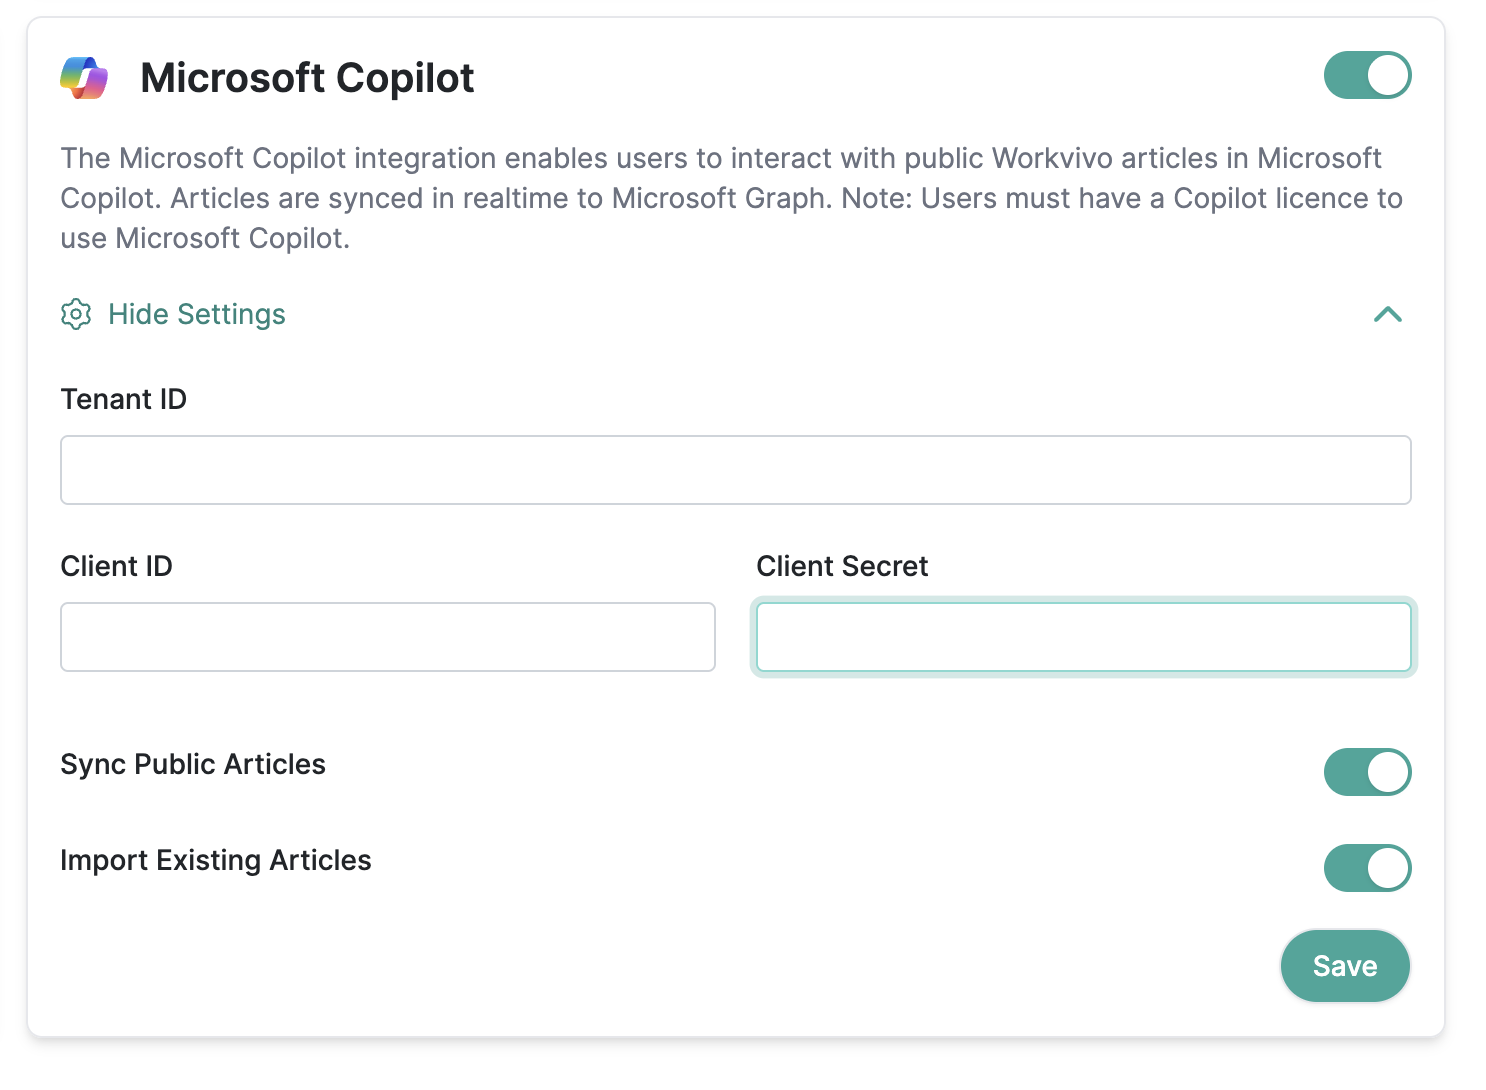
Task: Click the Microsoft Copilot logo icon
Action: pos(84,78)
